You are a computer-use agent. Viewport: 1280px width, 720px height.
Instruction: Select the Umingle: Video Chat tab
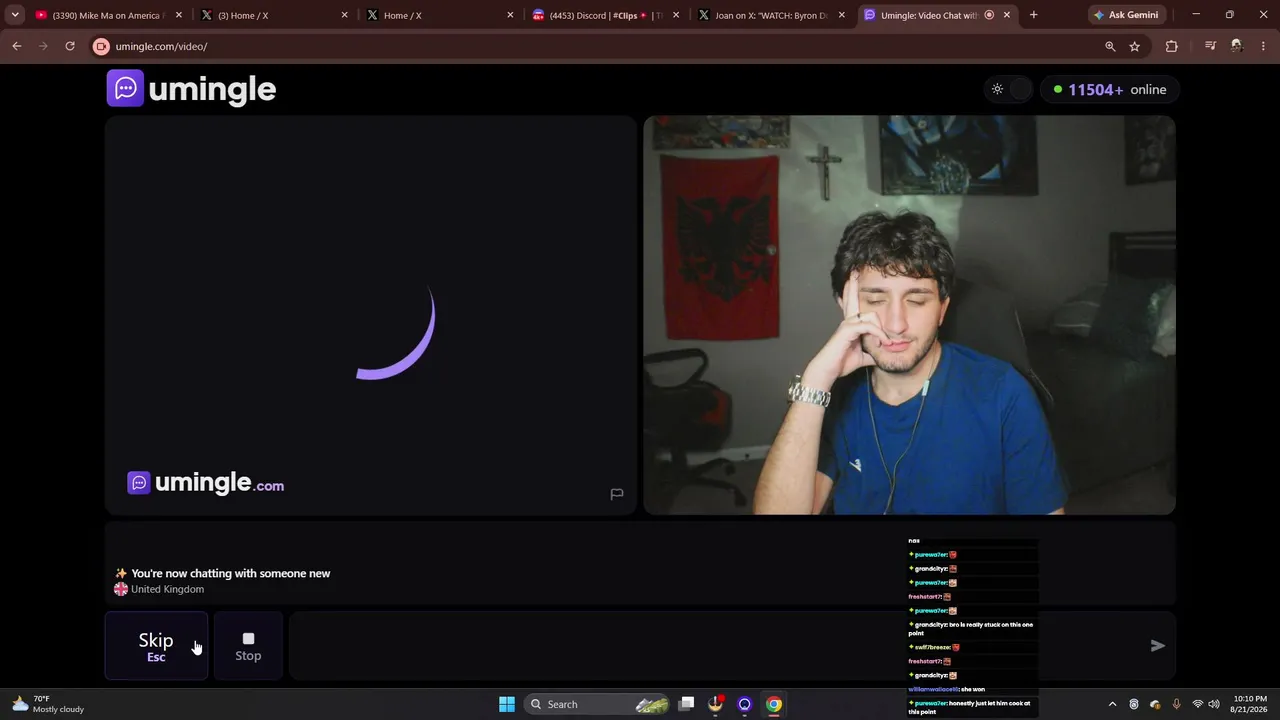pos(938,15)
